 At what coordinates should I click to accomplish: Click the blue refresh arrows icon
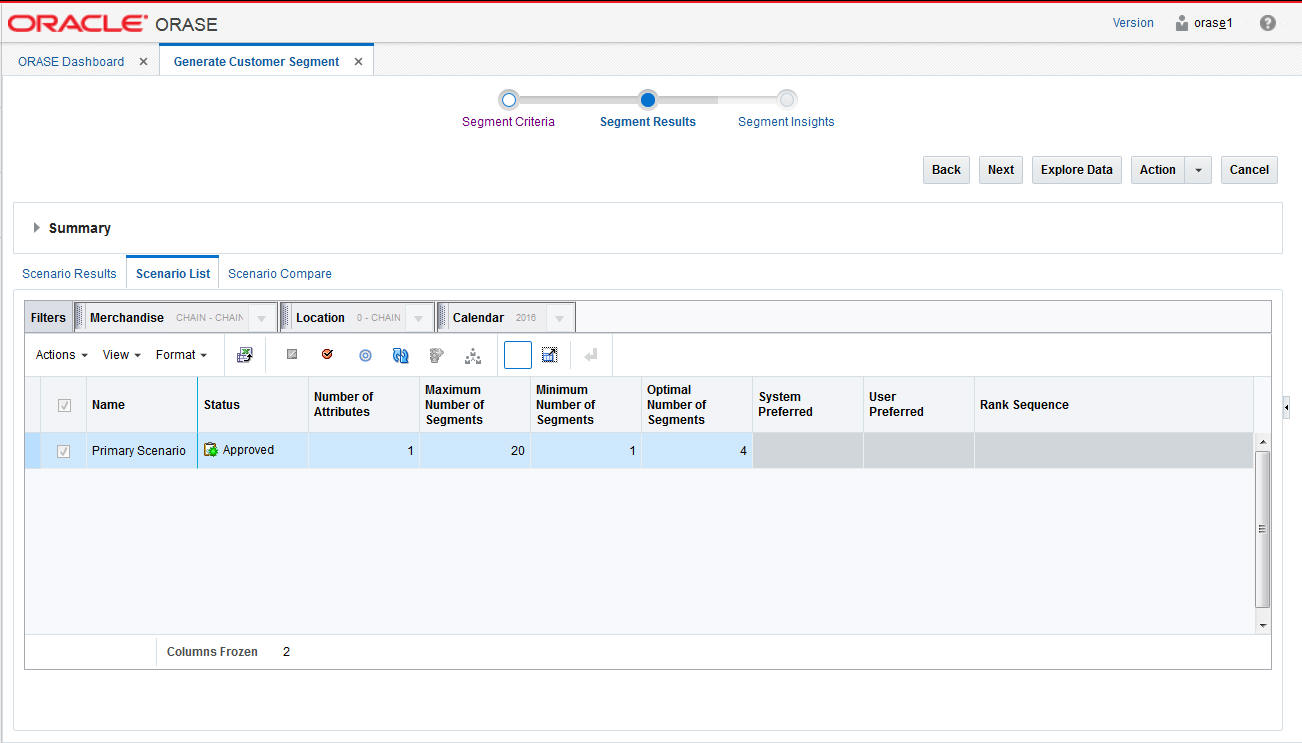tap(401, 355)
